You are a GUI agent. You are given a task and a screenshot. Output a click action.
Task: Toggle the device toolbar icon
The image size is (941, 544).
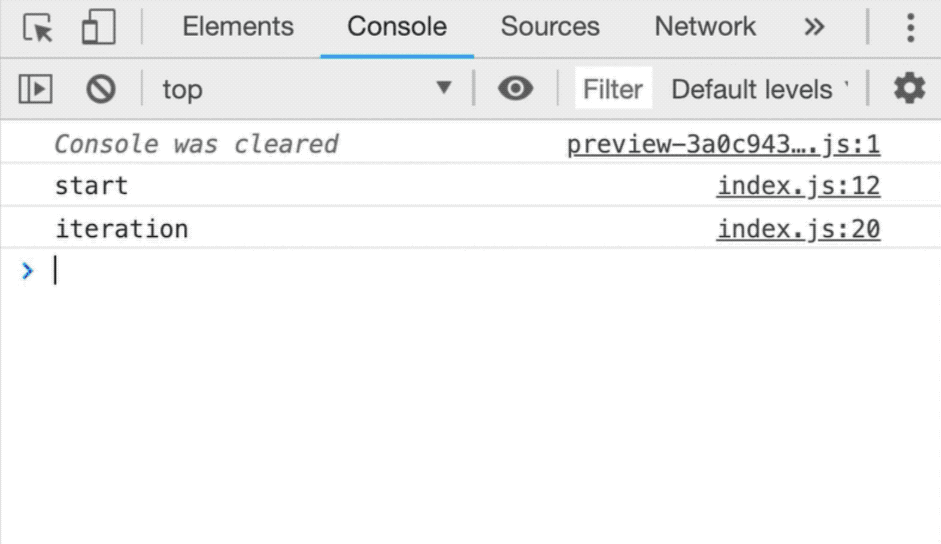tap(98, 27)
